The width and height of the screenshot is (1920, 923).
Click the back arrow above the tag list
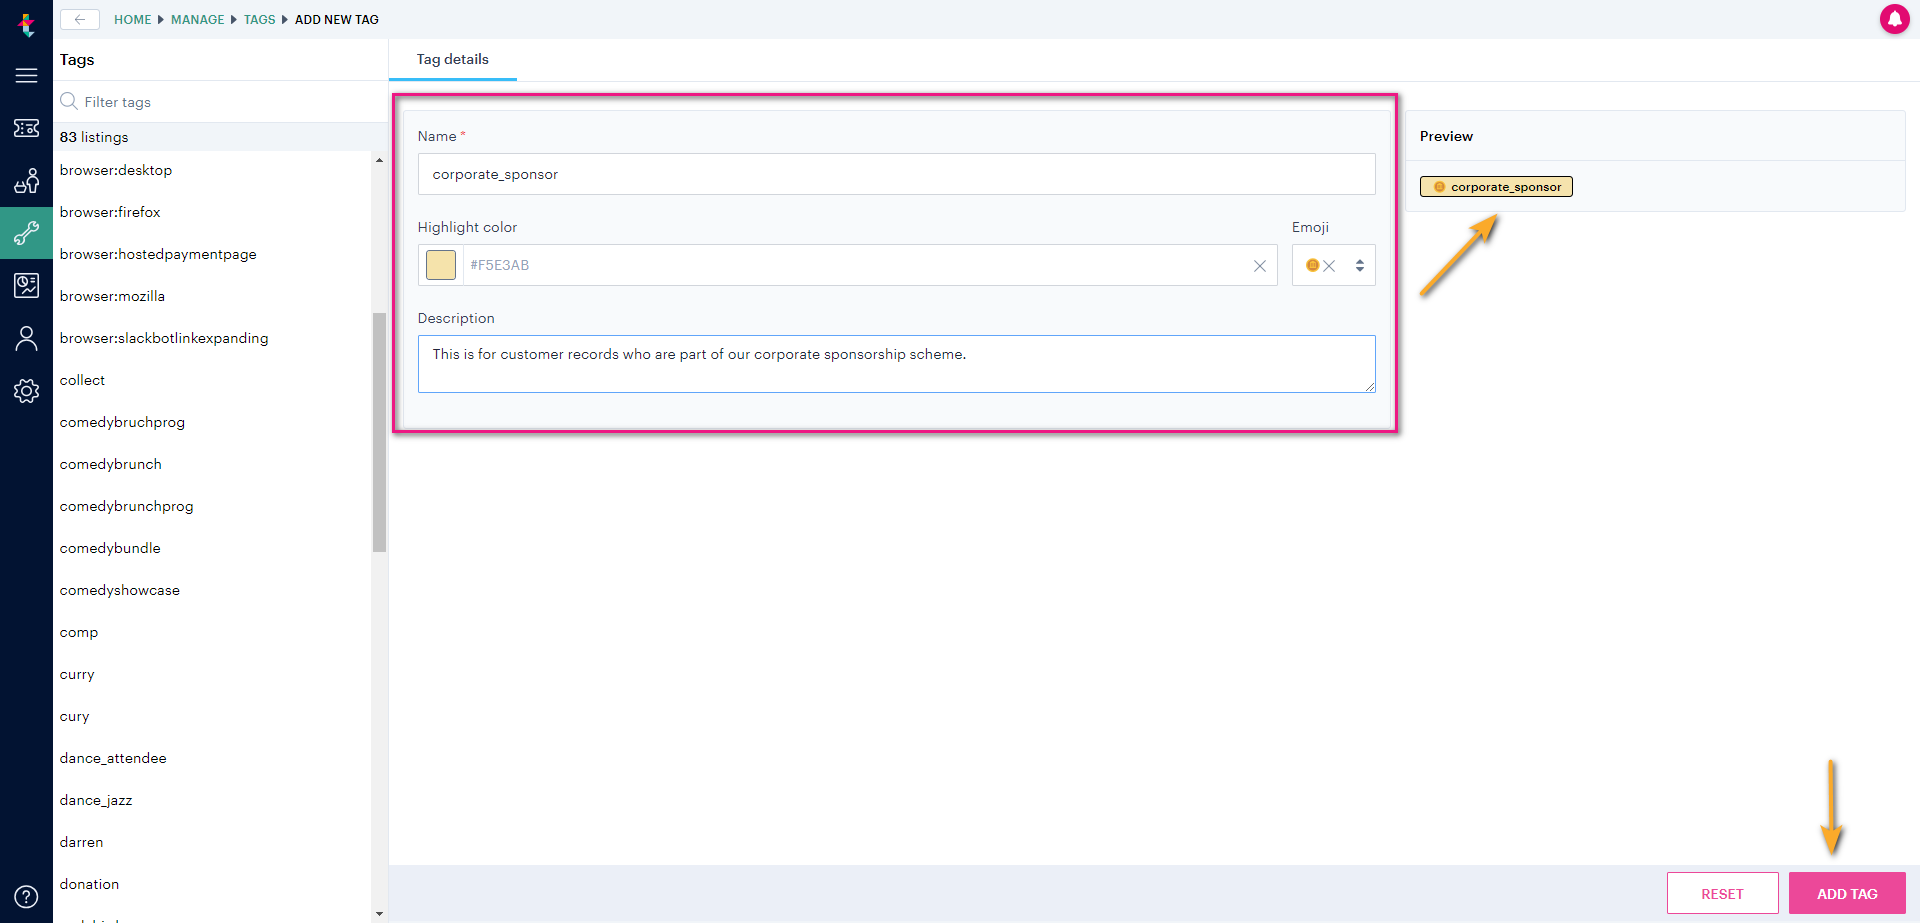point(79,19)
